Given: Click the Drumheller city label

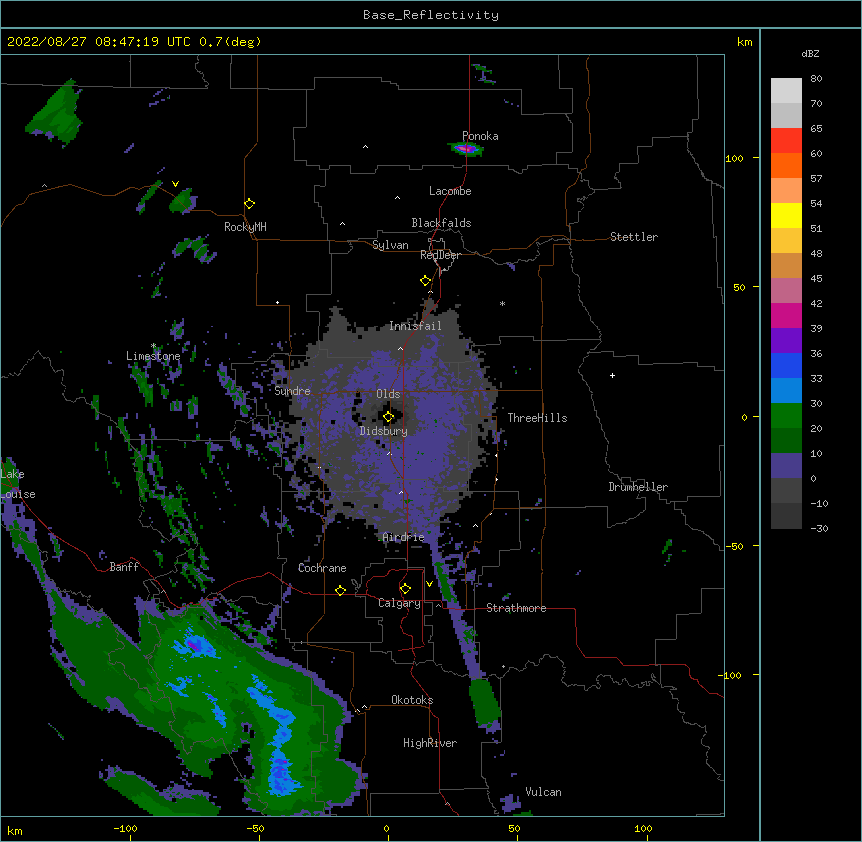Looking at the screenshot, I should click(x=638, y=487).
